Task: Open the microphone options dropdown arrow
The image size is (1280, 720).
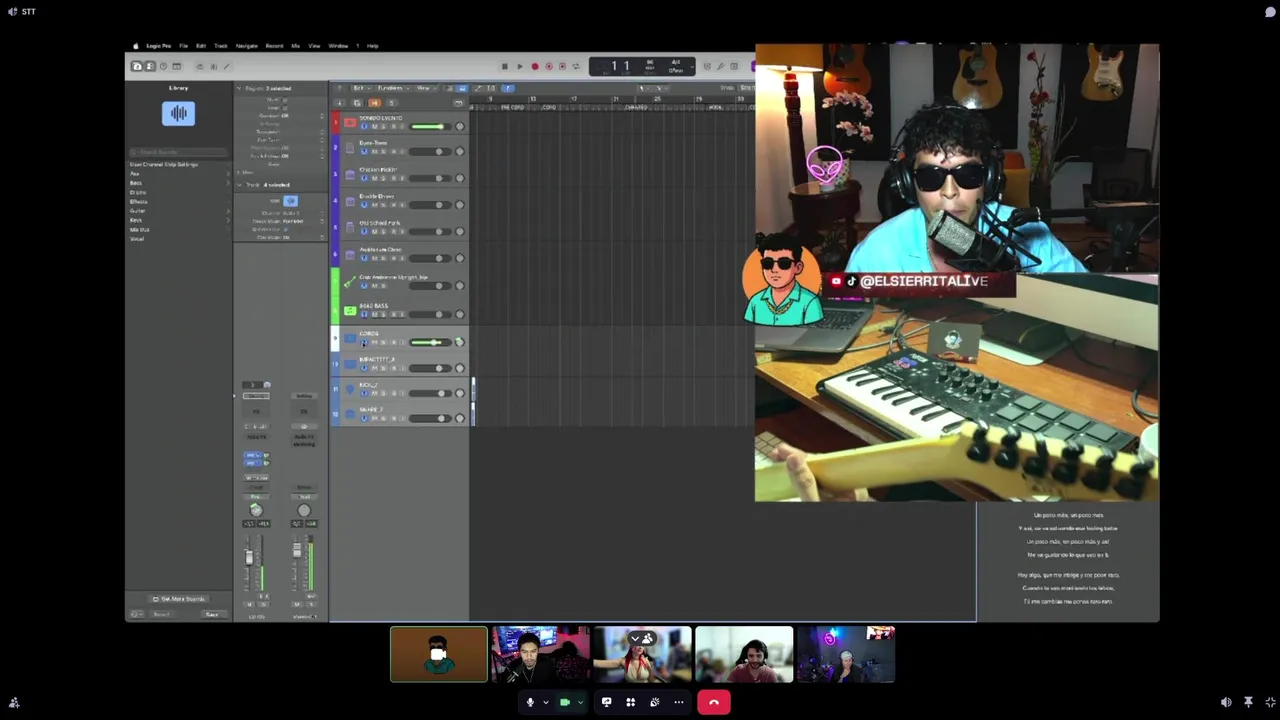Action: point(545,702)
